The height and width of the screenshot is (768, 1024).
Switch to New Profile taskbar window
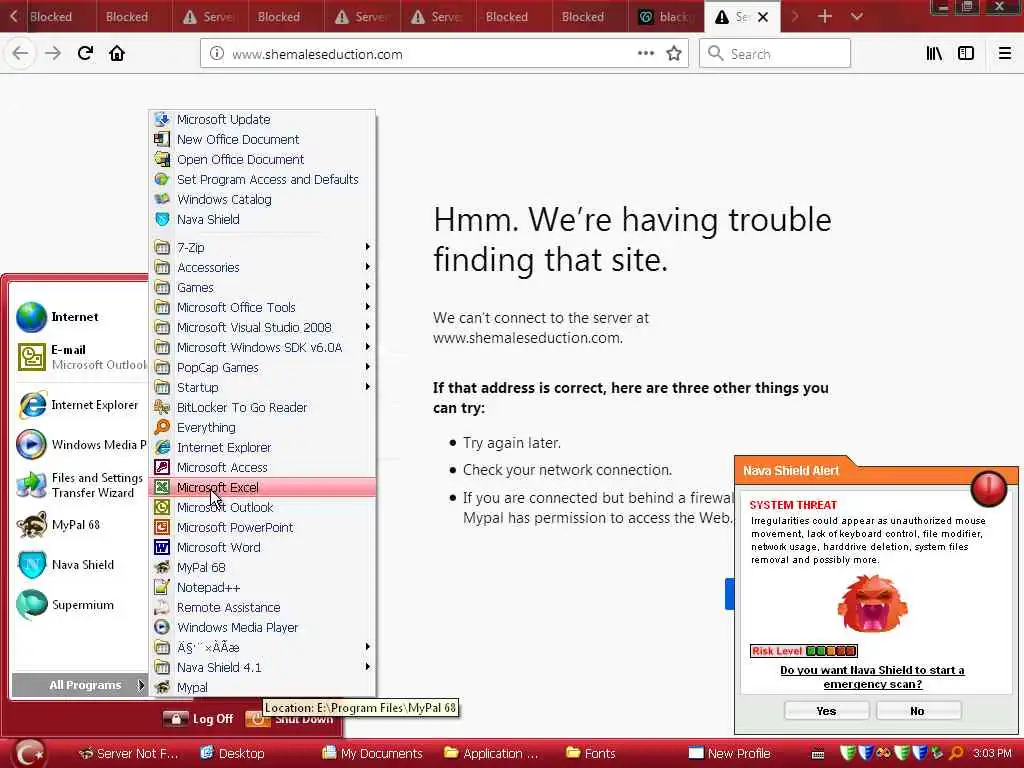pos(730,753)
